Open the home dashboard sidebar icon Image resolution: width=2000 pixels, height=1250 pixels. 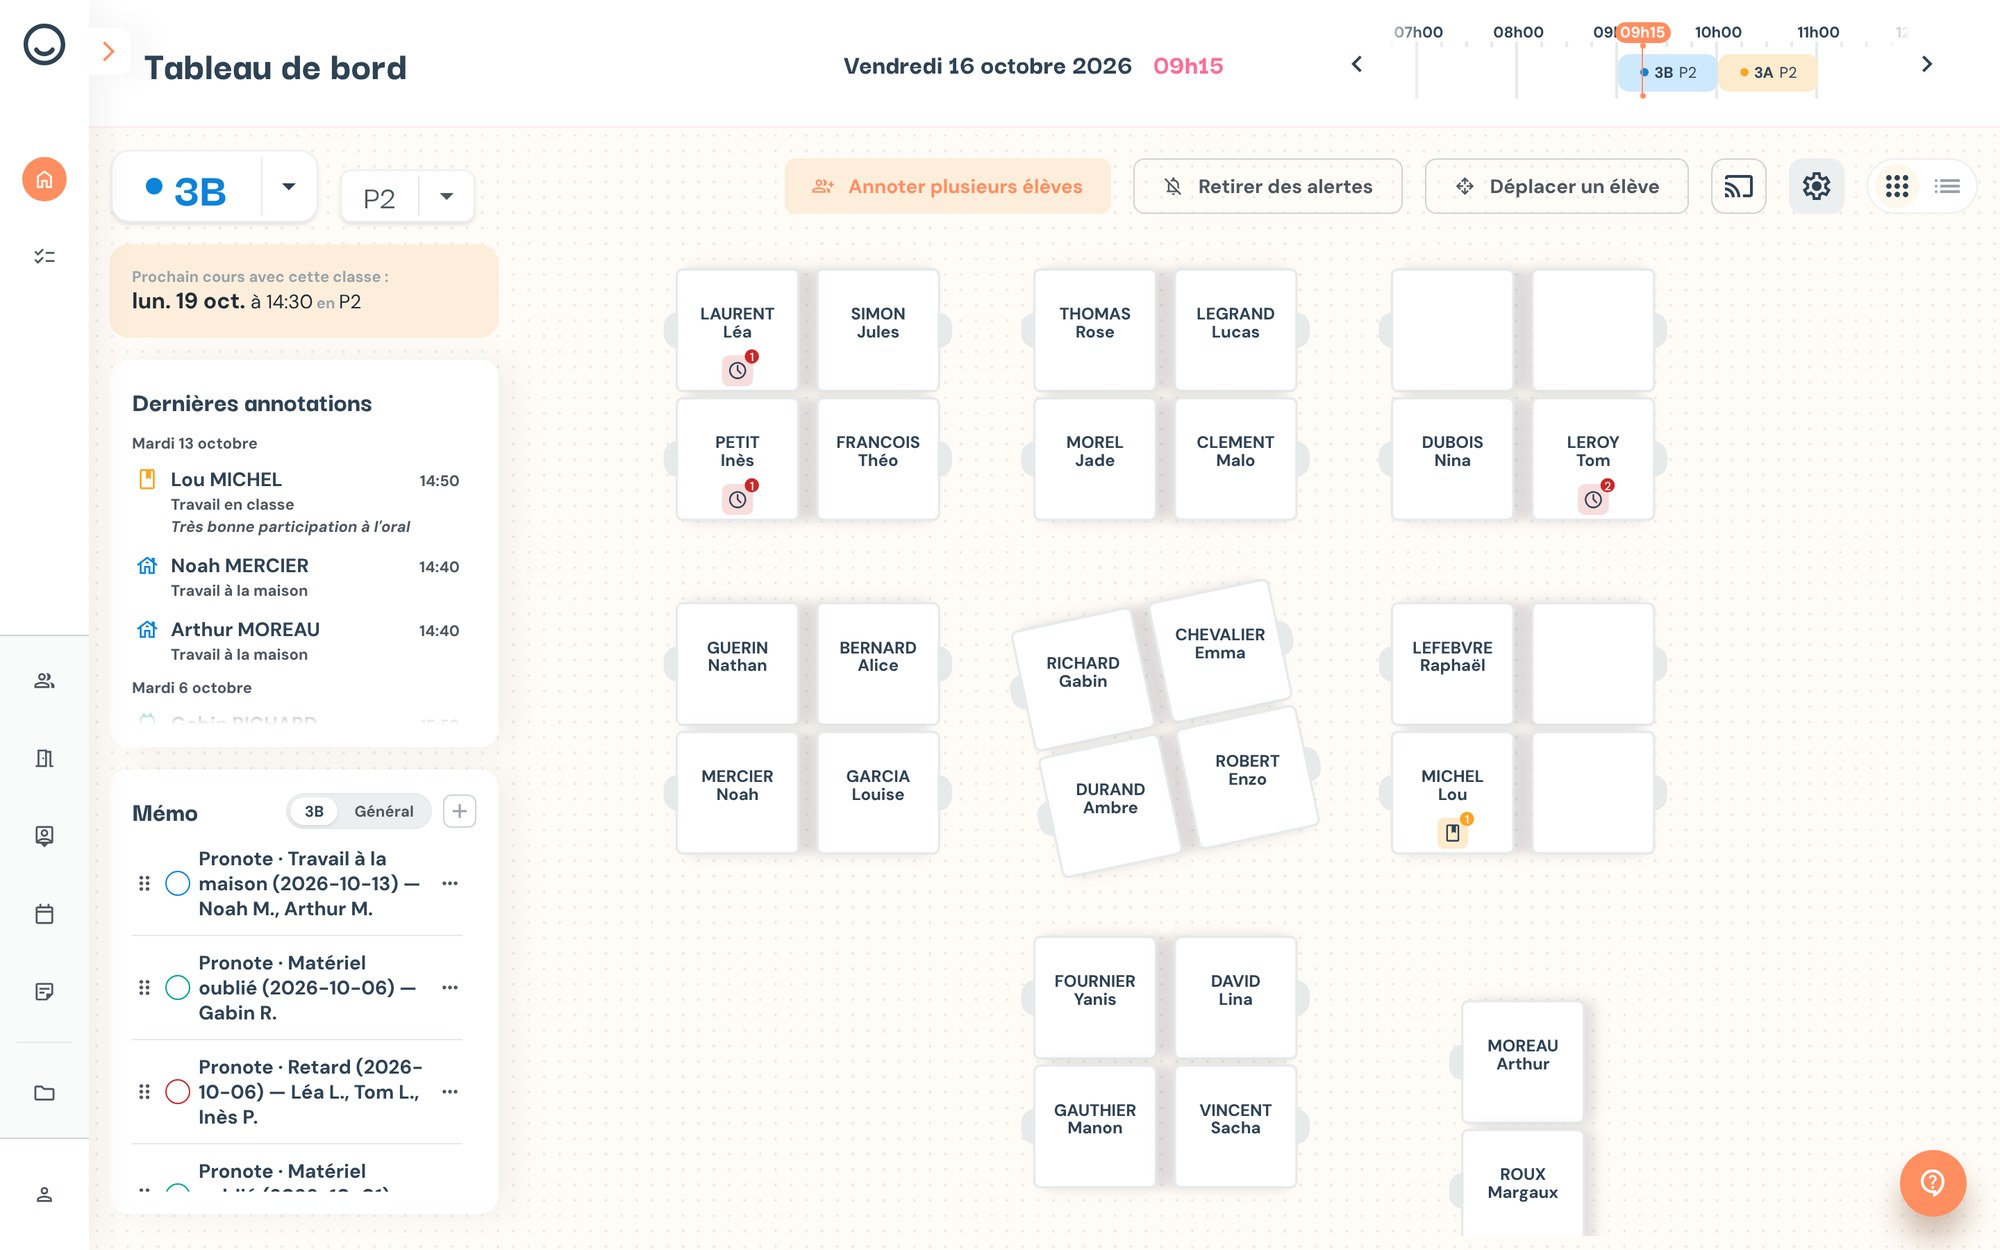(44, 180)
